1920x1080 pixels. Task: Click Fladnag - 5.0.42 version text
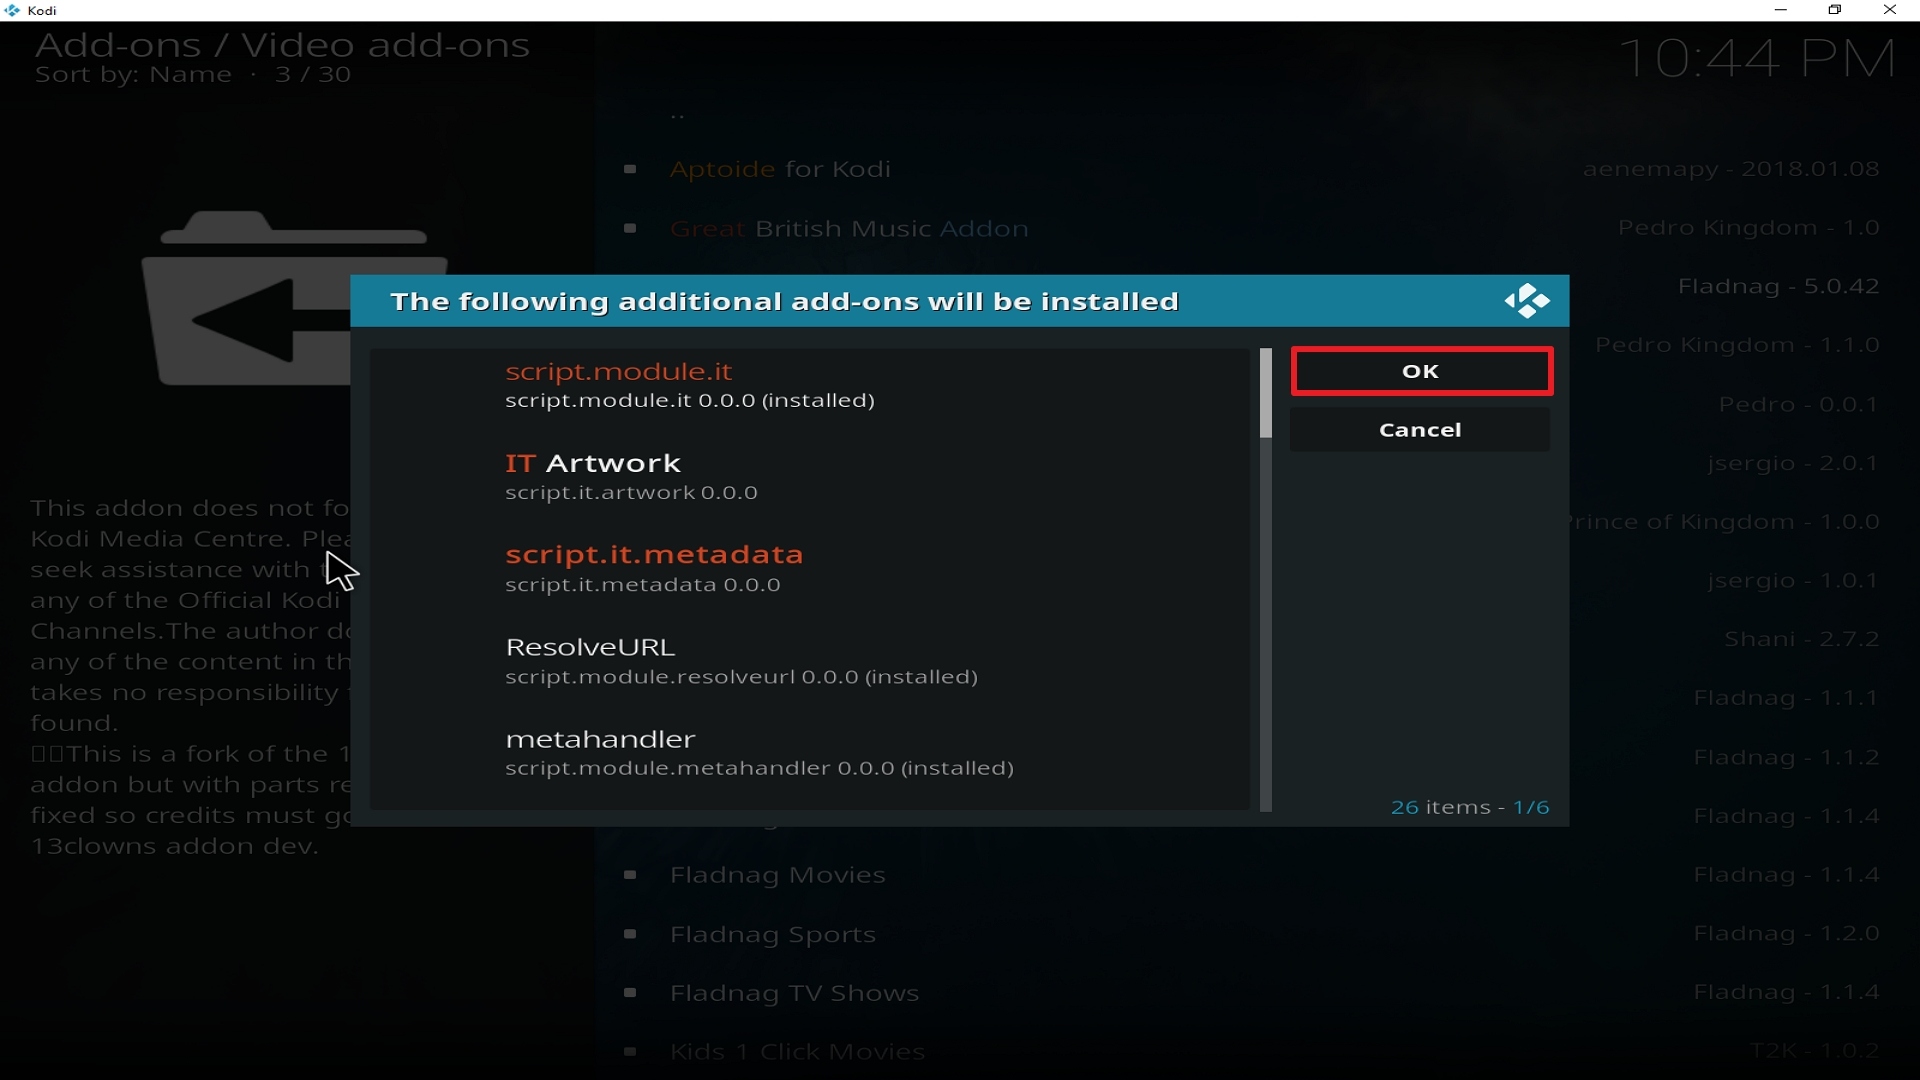[x=1780, y=287]
